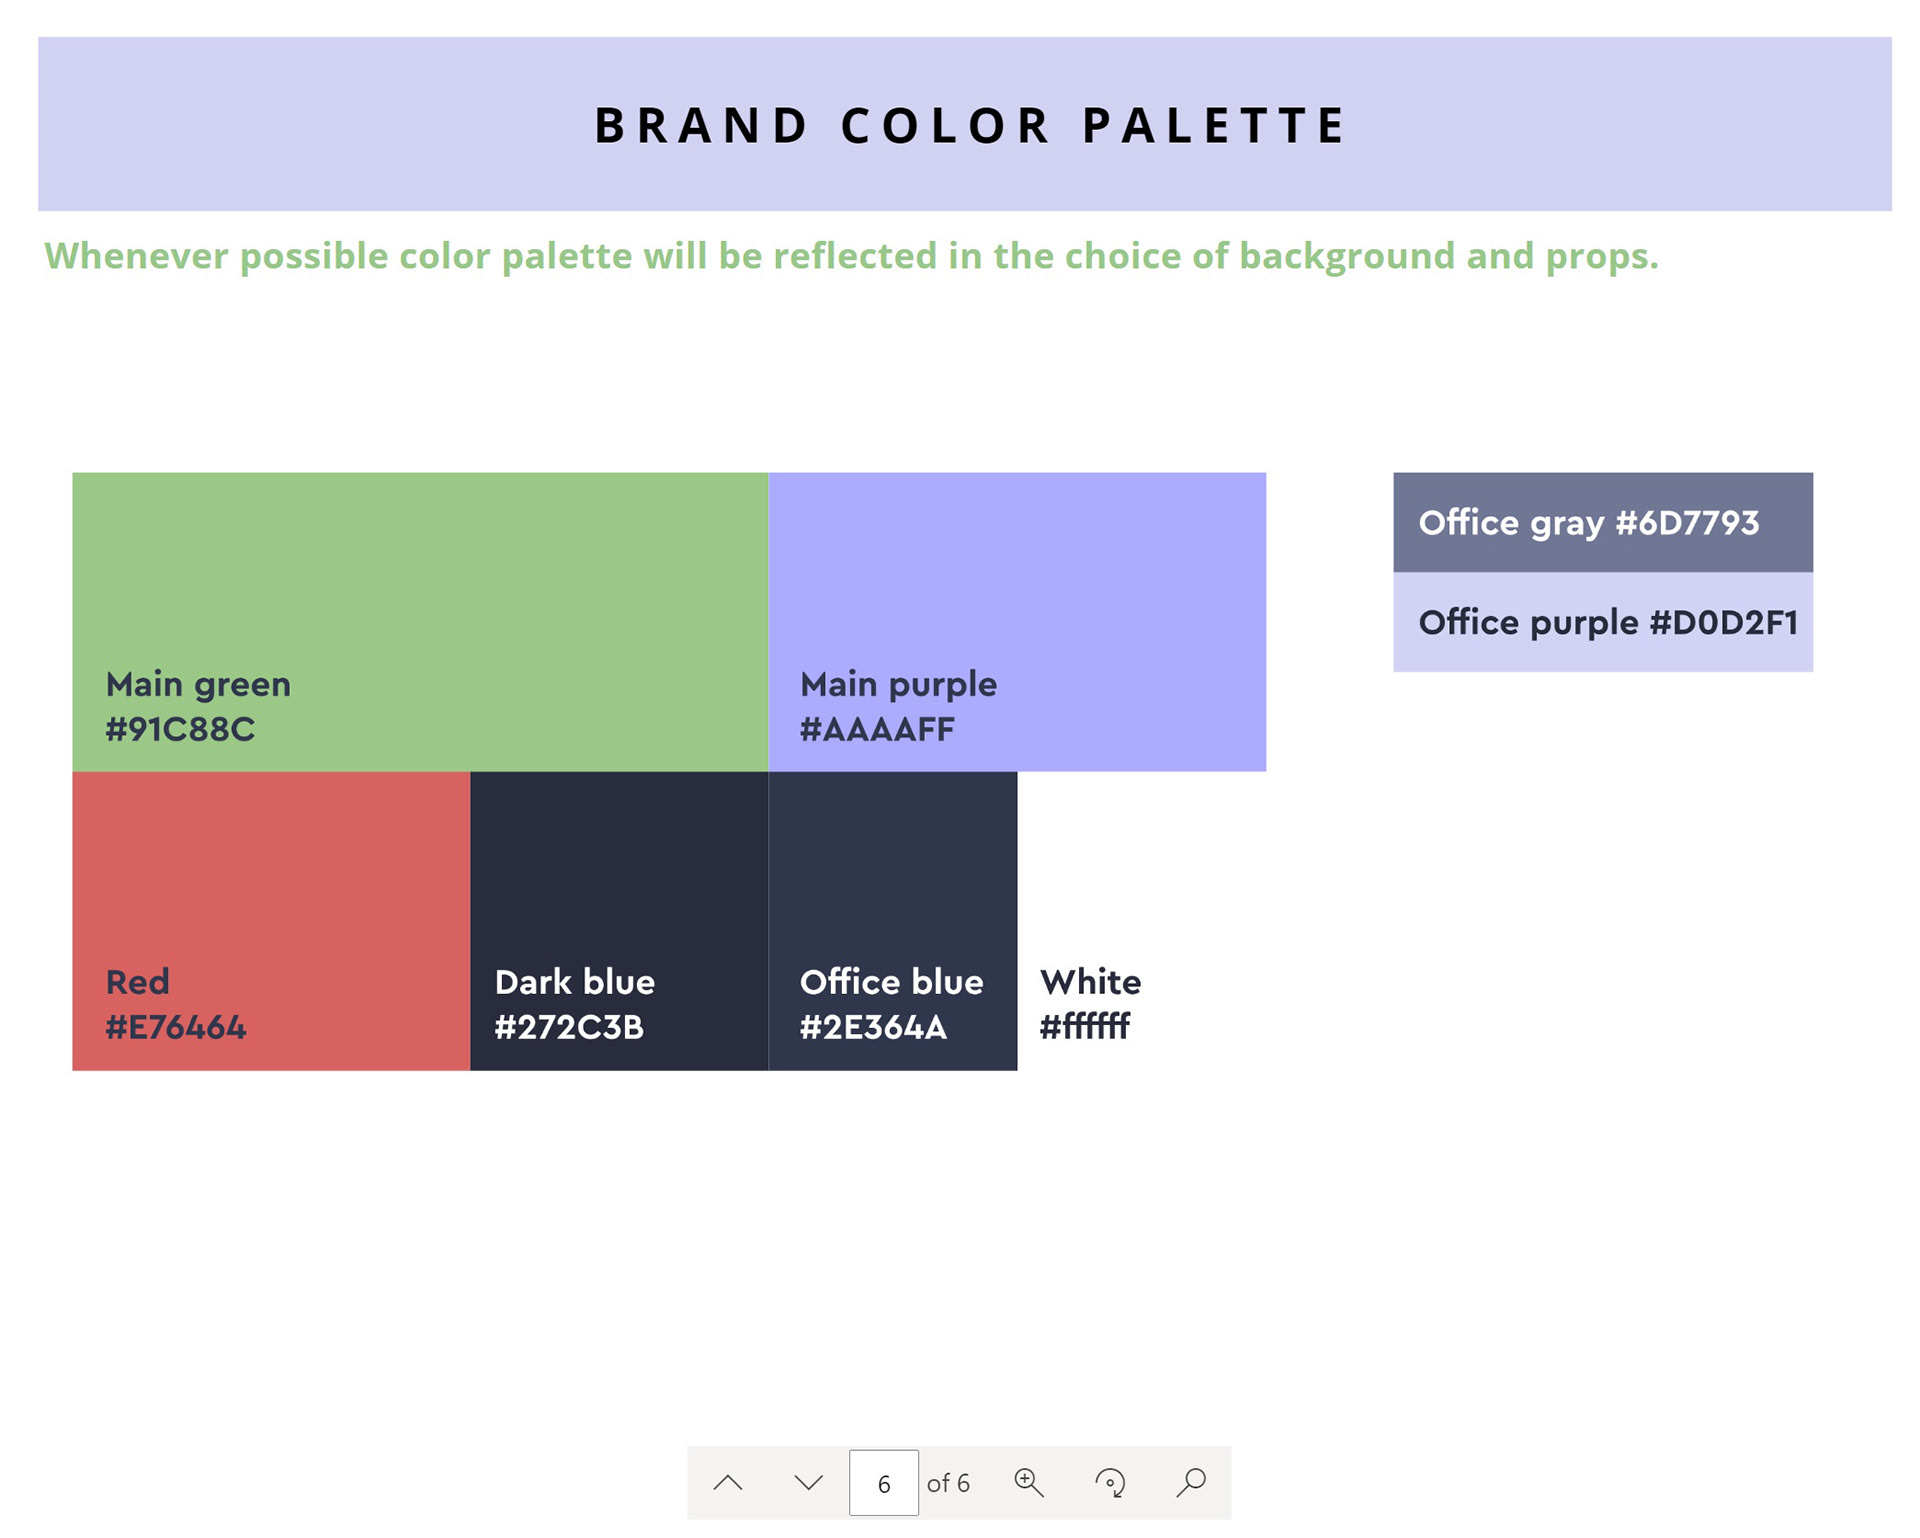
Task: Click the Red label text
Action: coord(138,982)
